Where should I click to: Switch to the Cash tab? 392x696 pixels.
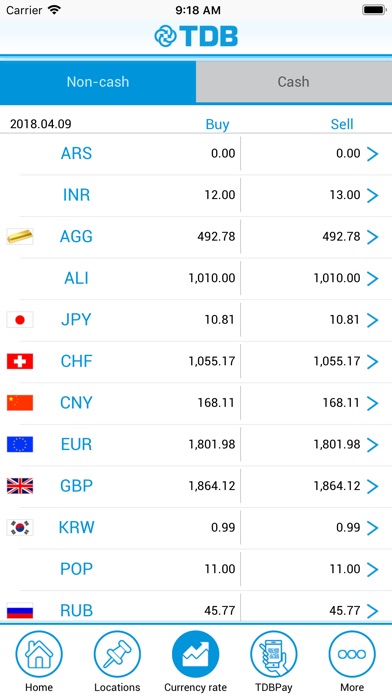click(294, 82)
